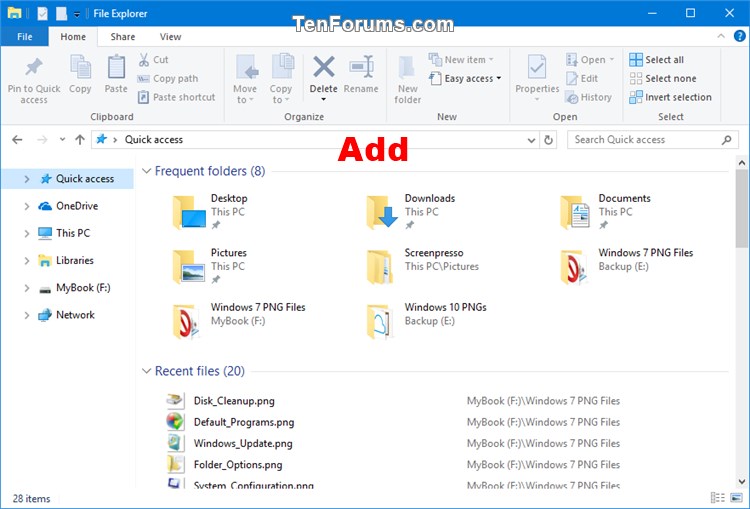Open Windows 10 PNGs folder
The height and width of the screenshot is (509, 750).
[x=427, y=321]
